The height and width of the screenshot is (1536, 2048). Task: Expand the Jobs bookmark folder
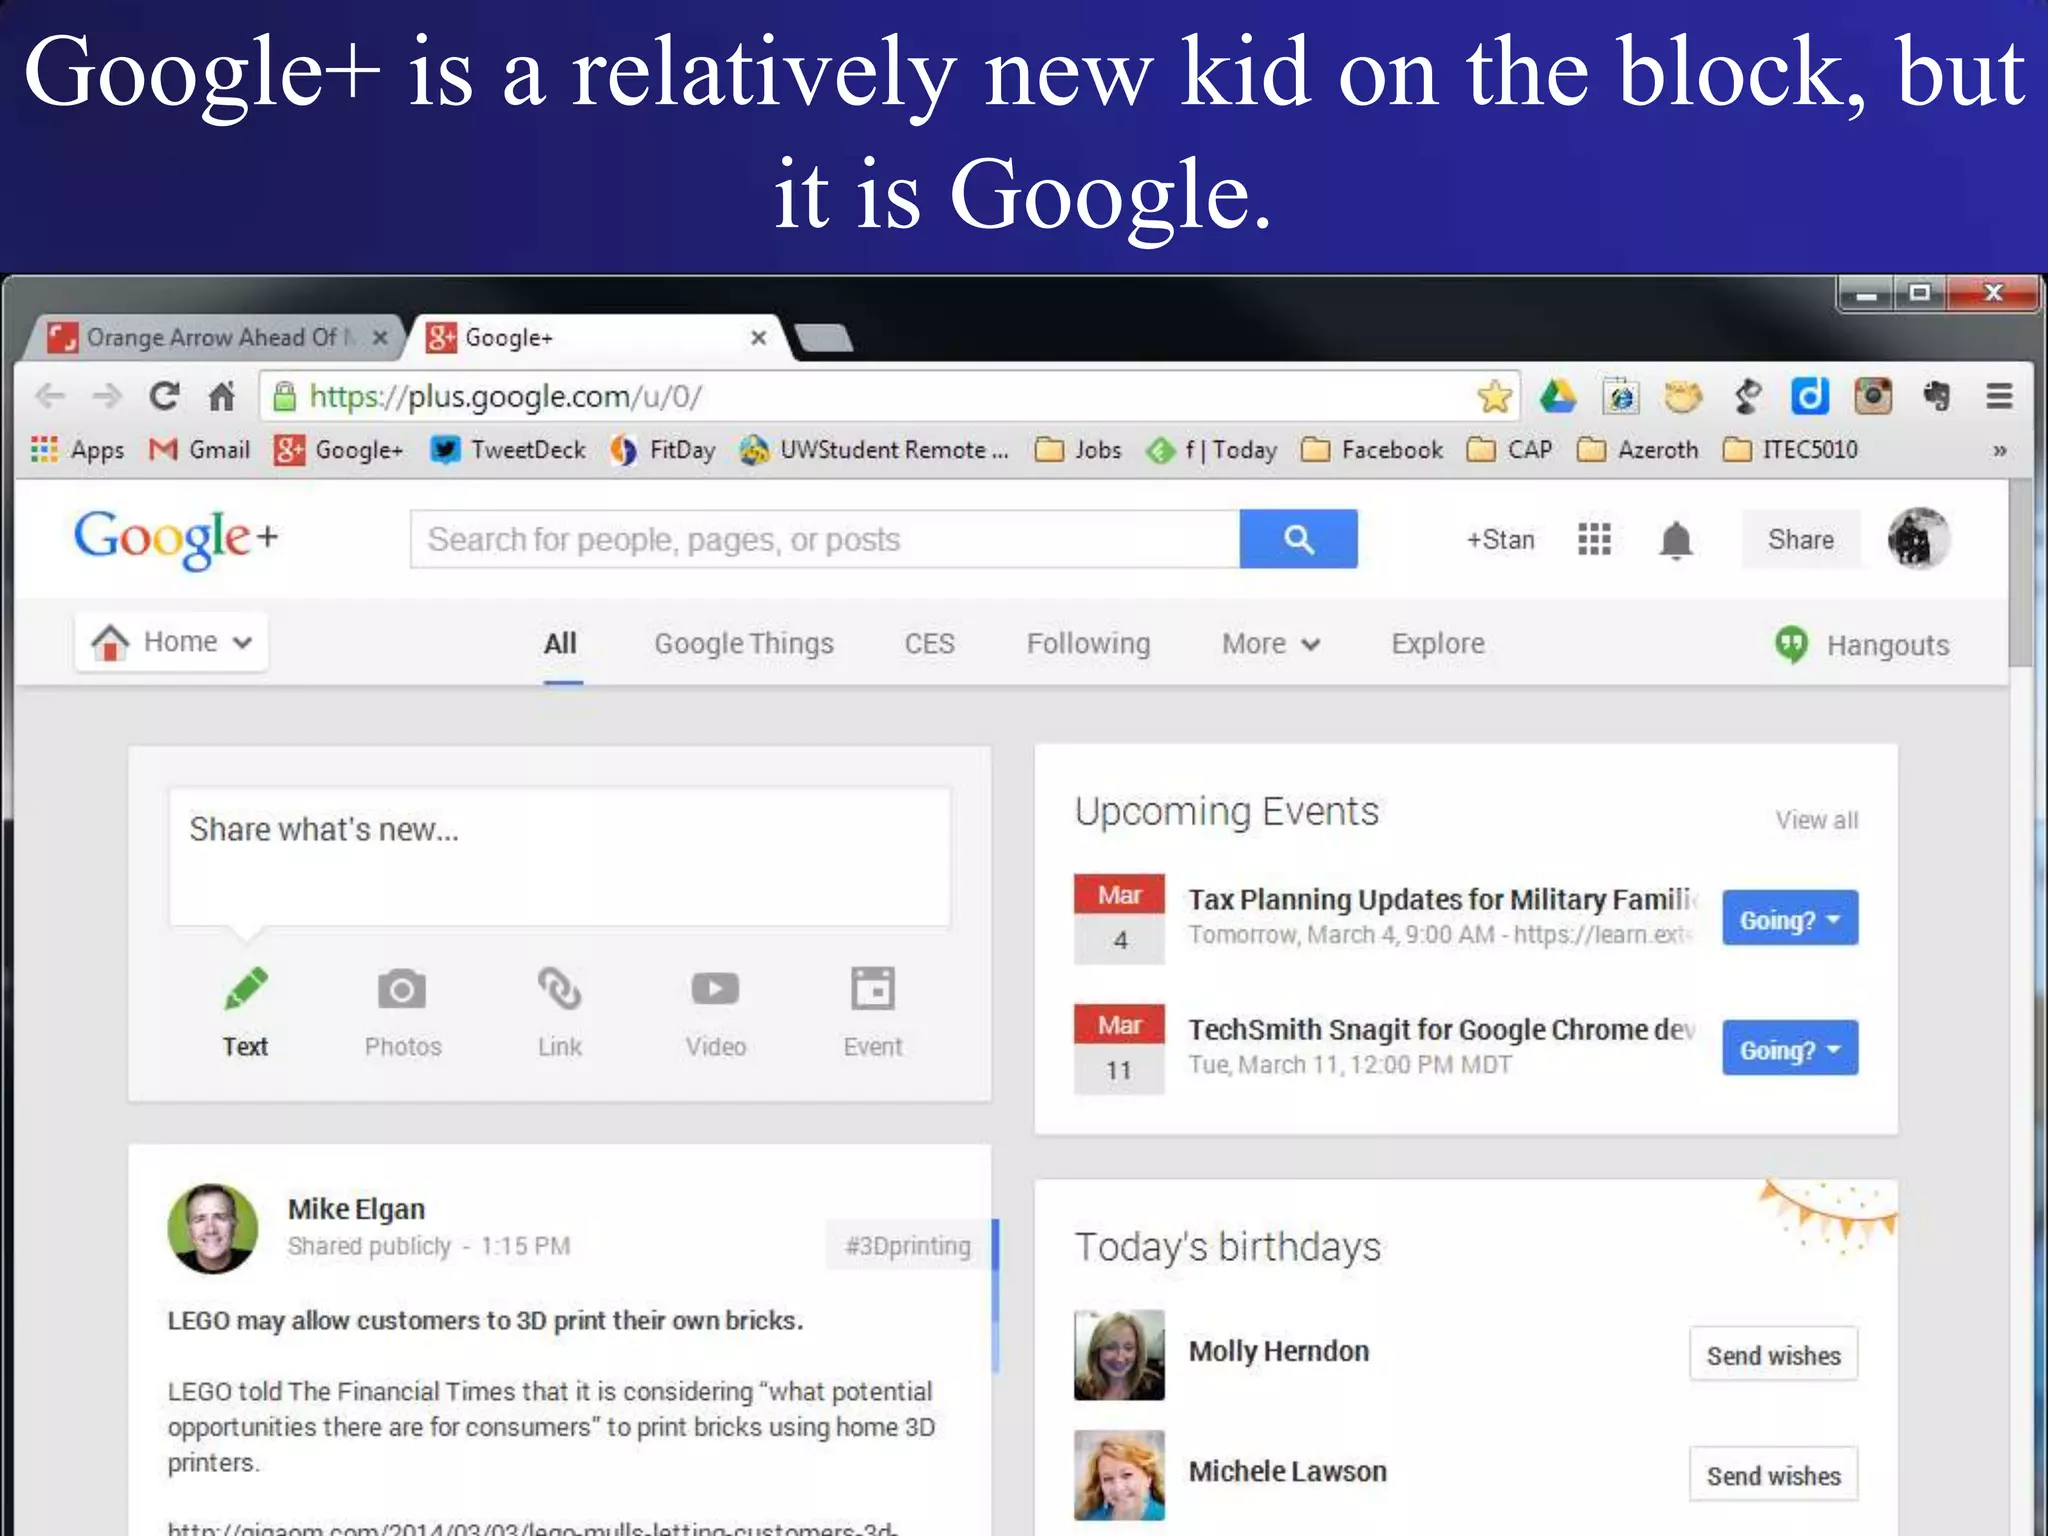1078,450
